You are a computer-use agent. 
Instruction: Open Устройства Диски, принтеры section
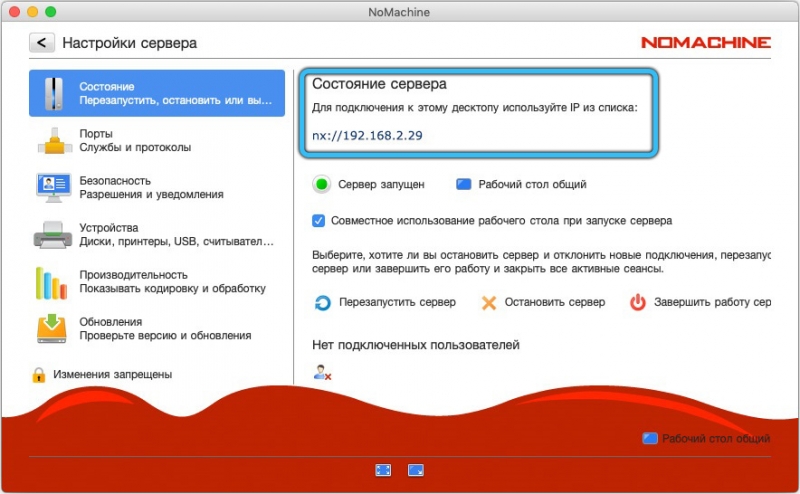tap(157, 235)
